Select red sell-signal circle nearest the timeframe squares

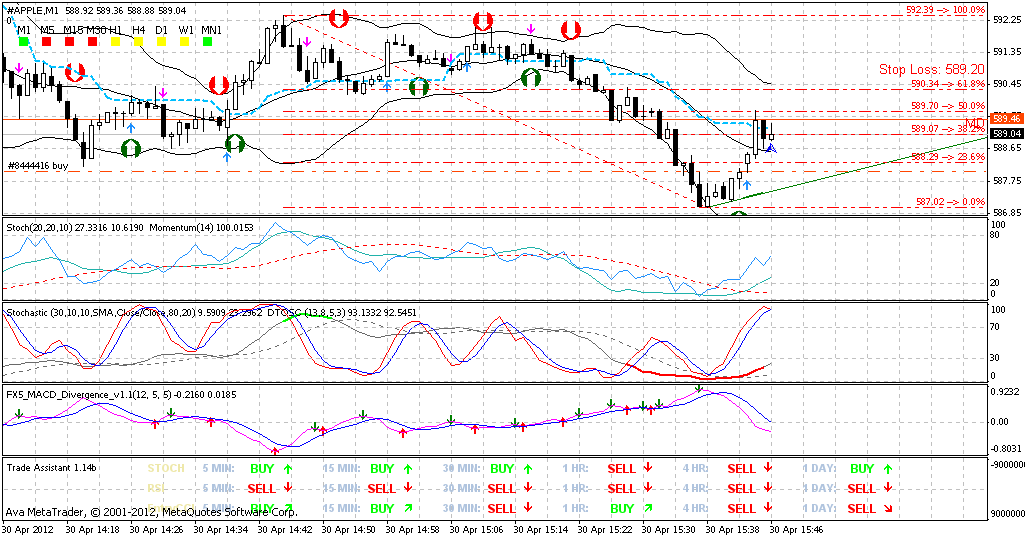coord(75,72)
